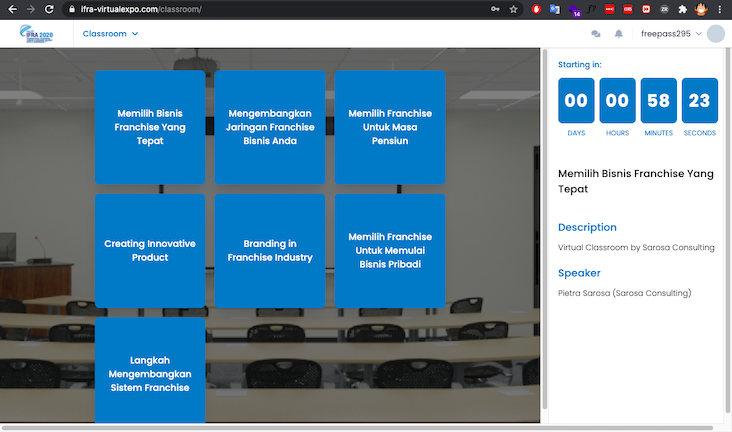Open the Chrome three-dot menu
Viewport: 732px width, 432px height.
720,9
